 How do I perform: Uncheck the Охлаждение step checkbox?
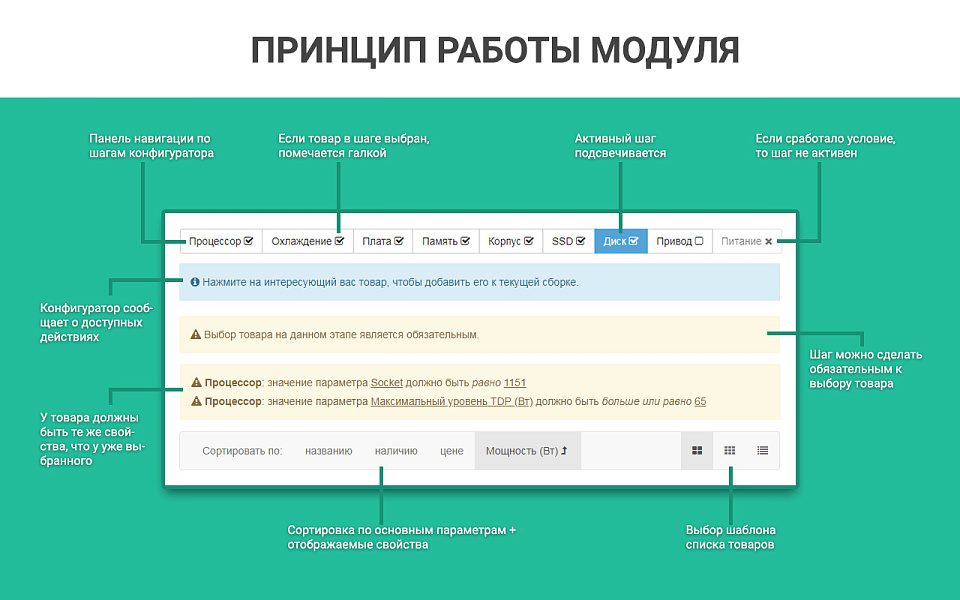click(x=339, y=241)
